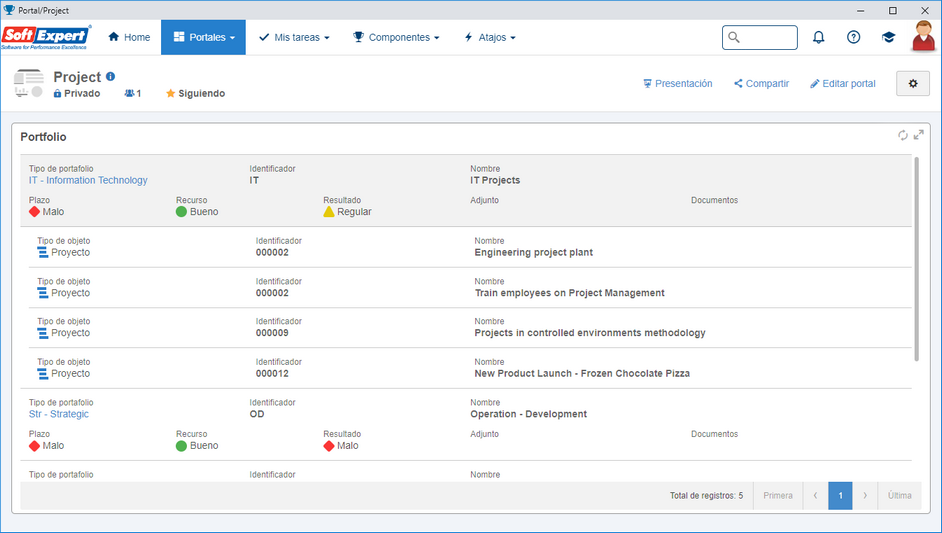Screen dimensions: 942x533
Task: Open the user avatar profile
Action: (x=923, y=36)
